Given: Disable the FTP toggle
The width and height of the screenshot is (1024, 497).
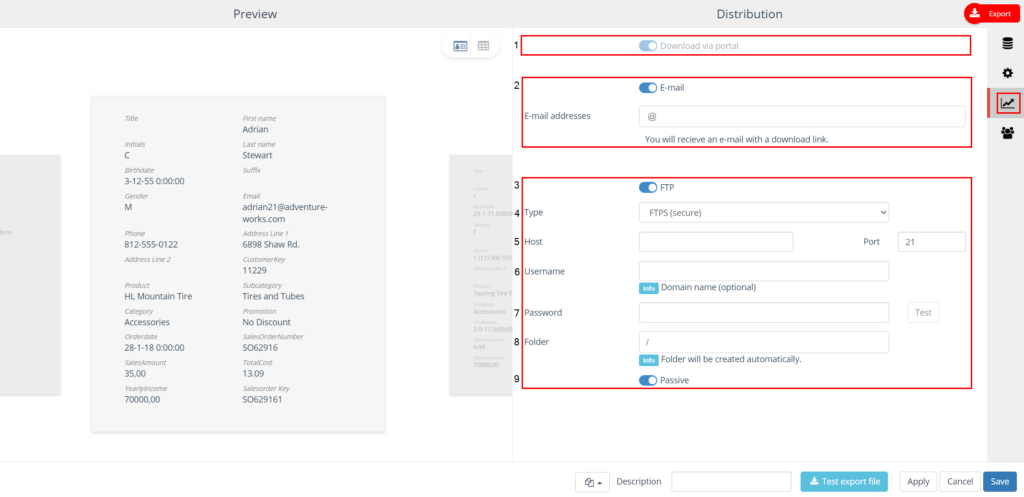Looking at the screenshot, I should [648, 187].
